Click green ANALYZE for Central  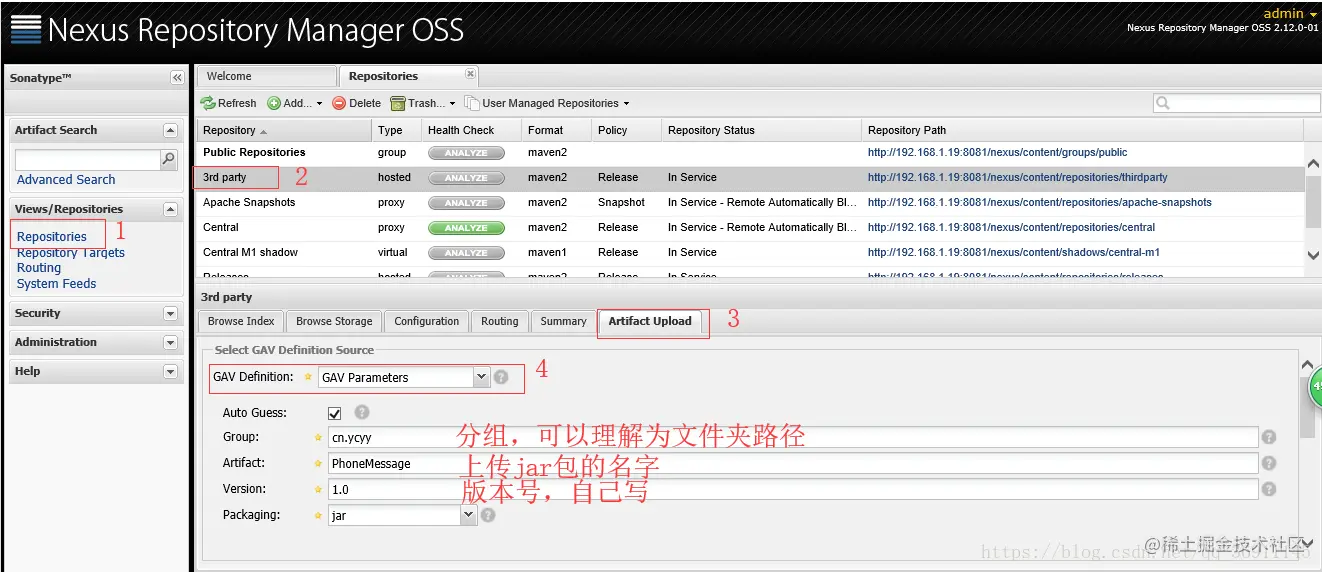click(466, 228)
